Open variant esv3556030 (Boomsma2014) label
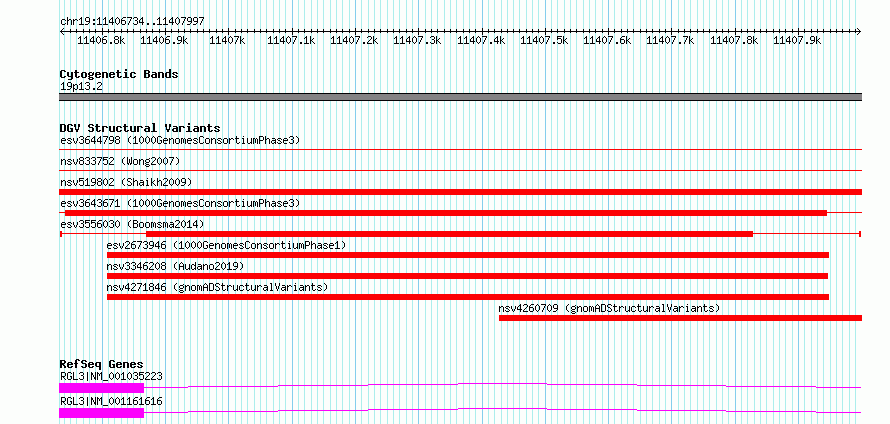The width and height of the screenshot is (890, 424). click(132, 224)
